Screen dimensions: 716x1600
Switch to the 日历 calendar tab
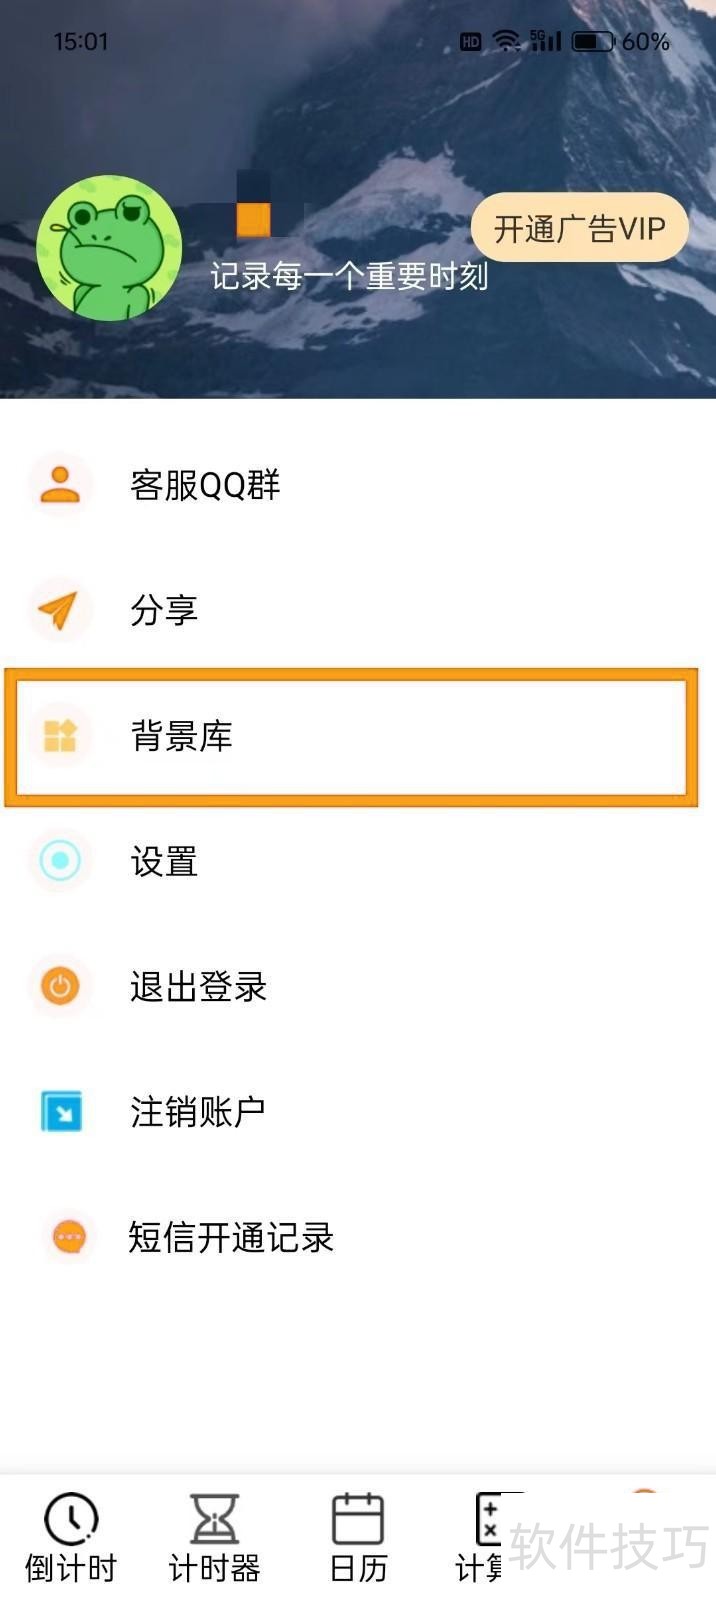[x=358, y=1539]
